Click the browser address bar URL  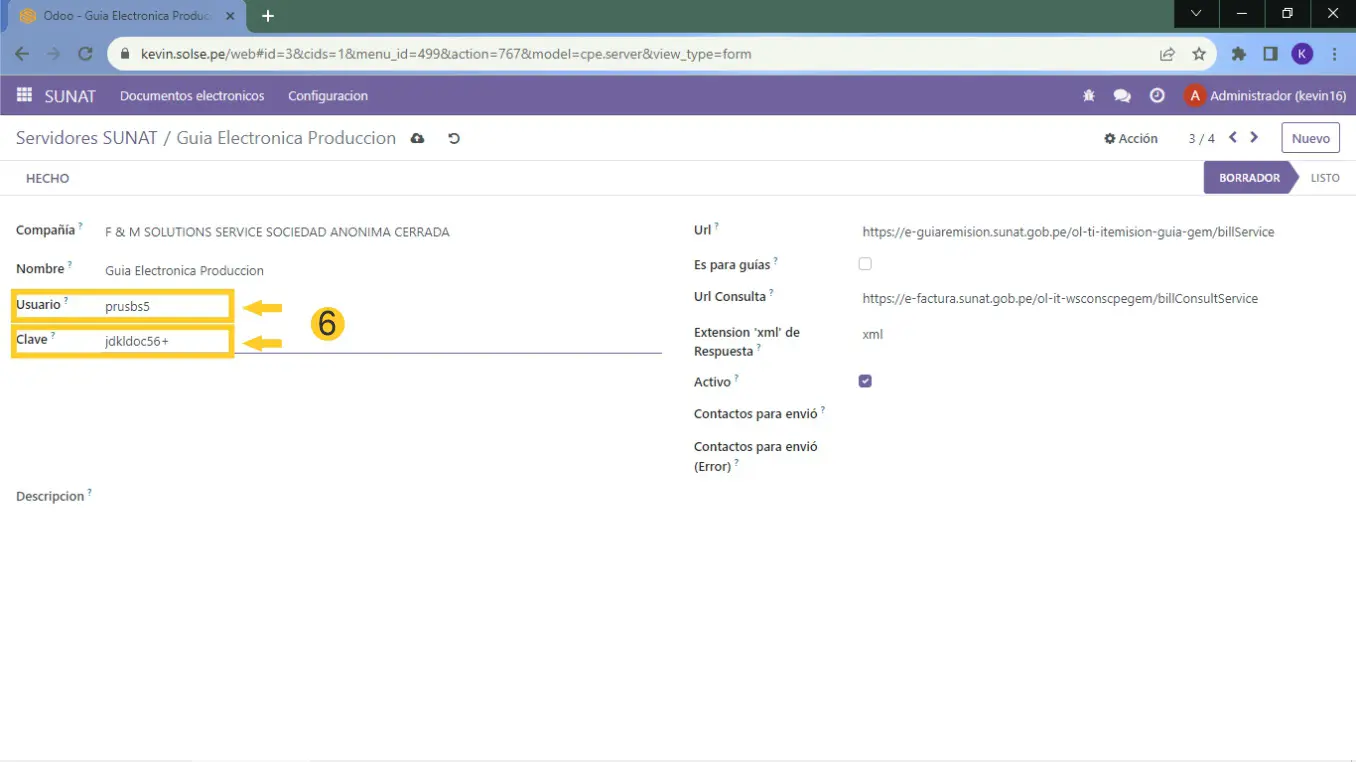(x=446, y=54)
